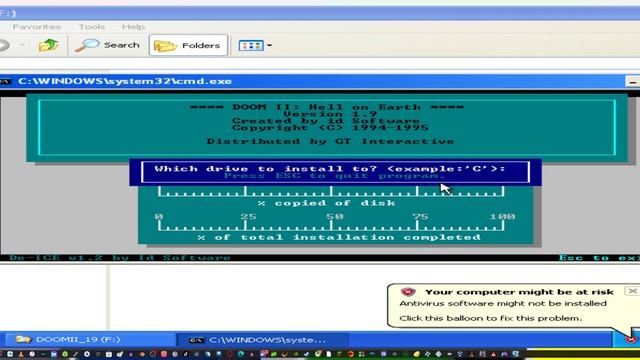Switch to the C:\WINDOWS\syste... taskbar button

click(262, 340)
